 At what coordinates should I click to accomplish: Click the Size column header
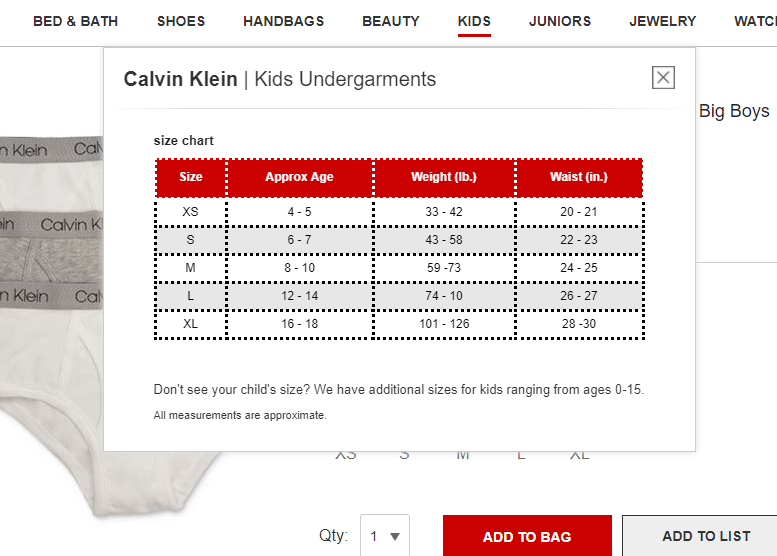[x=191, y=177]
